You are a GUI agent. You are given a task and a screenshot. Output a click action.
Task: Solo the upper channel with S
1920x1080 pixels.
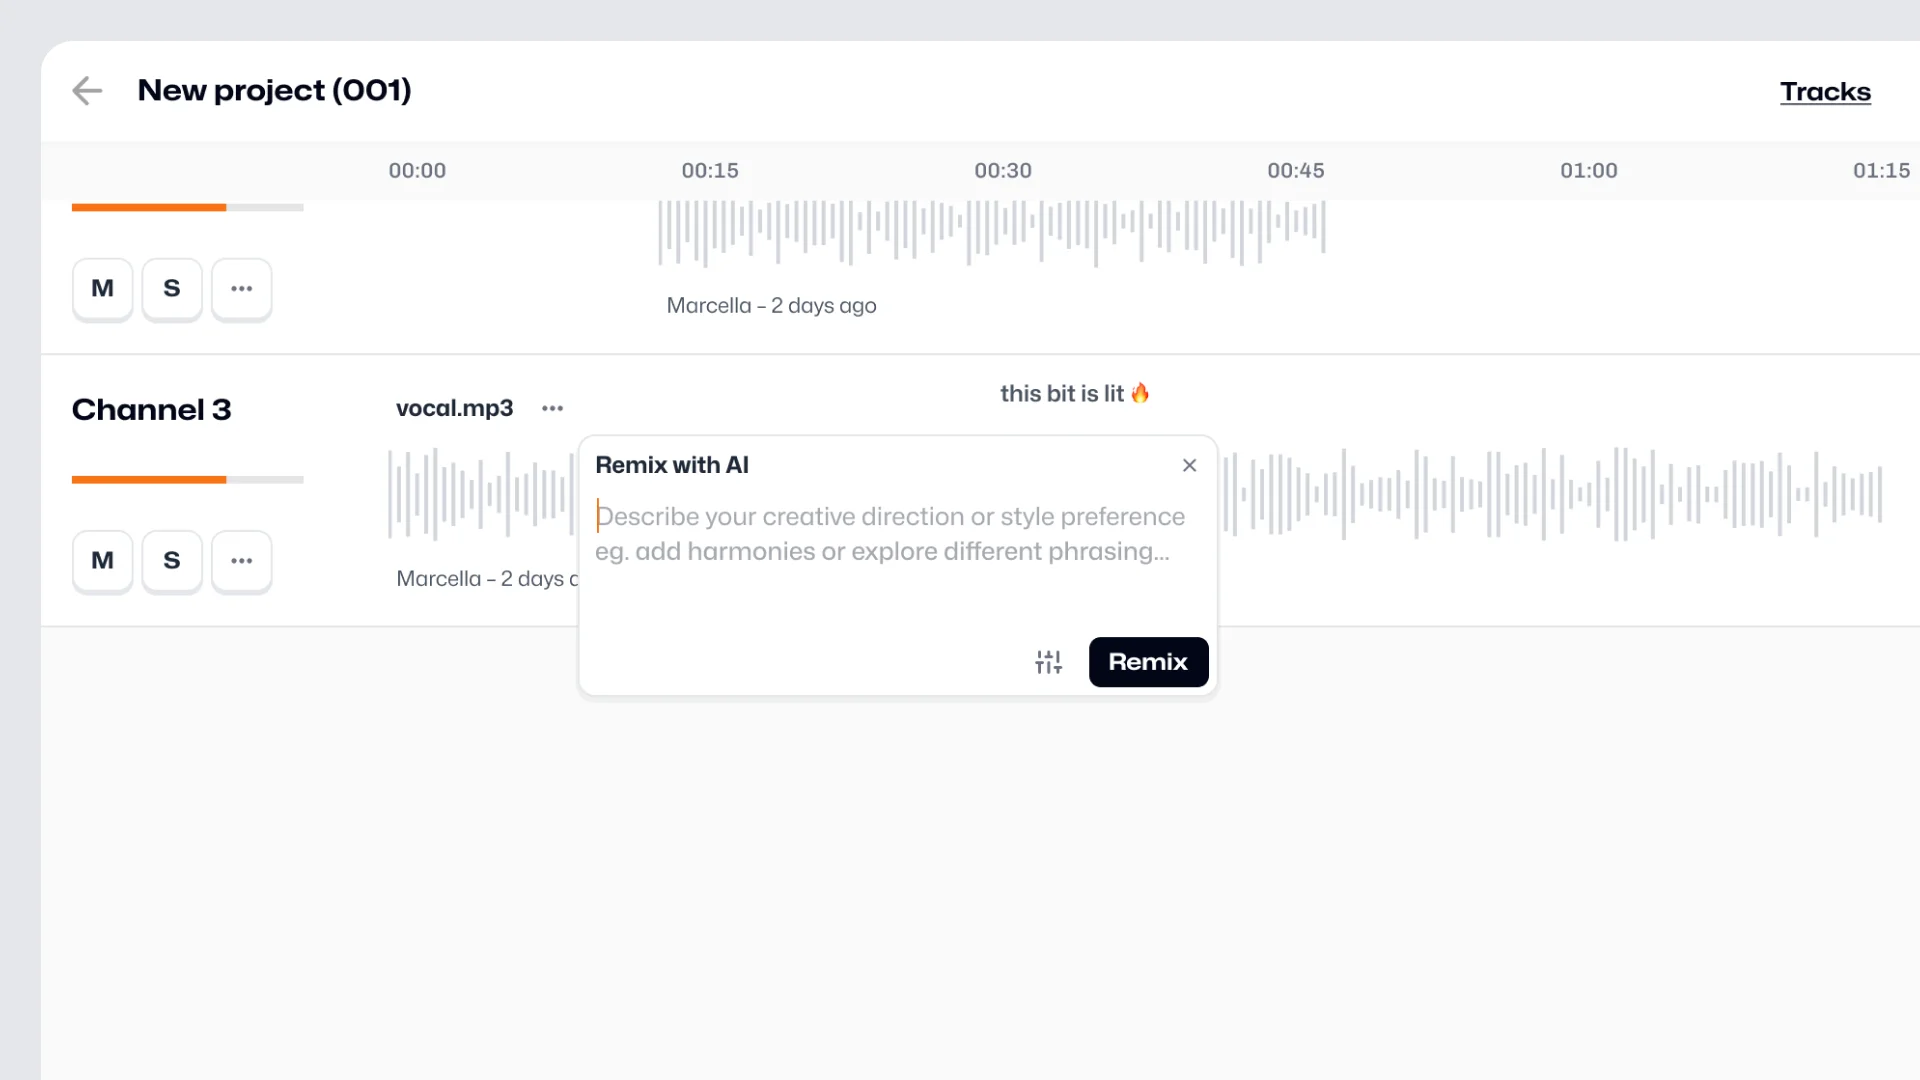172,289
